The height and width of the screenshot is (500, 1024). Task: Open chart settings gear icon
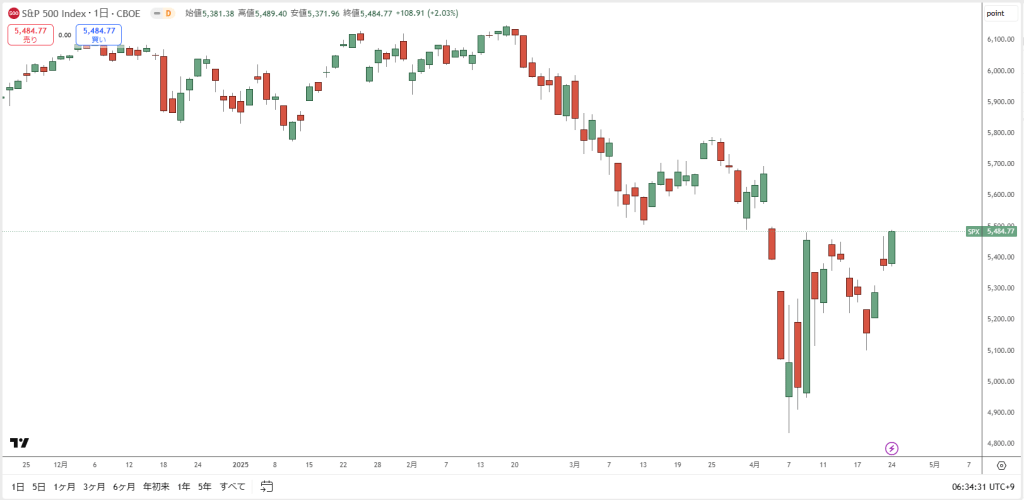tap(1001, 465)
